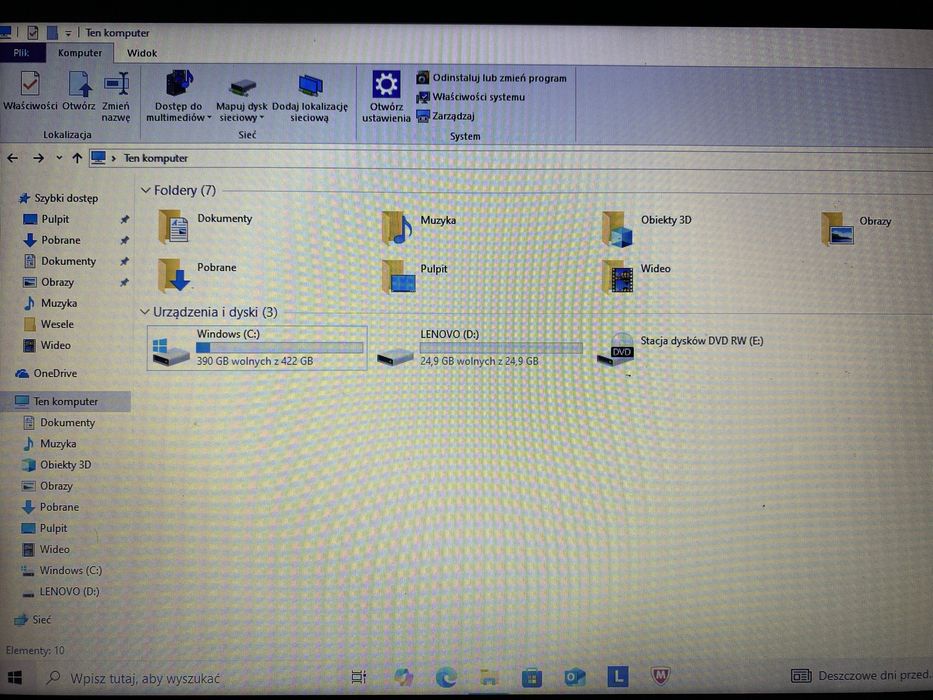Click Dodaj lokalizację sieciową
The width and height of the screenshot is (933, 700).
click(x=309, y=98)
